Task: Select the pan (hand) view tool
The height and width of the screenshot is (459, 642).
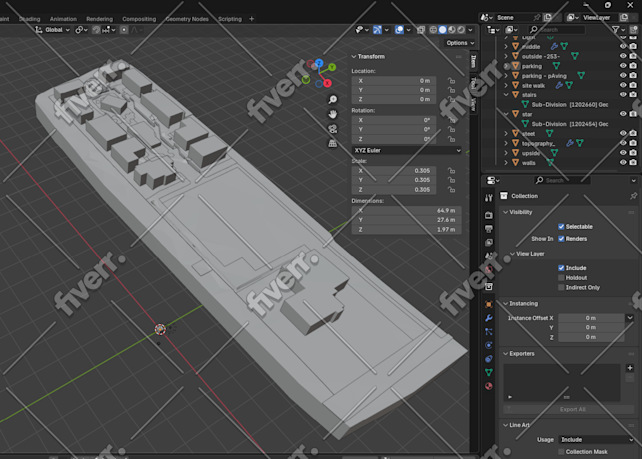Action: tap(332, 114)
